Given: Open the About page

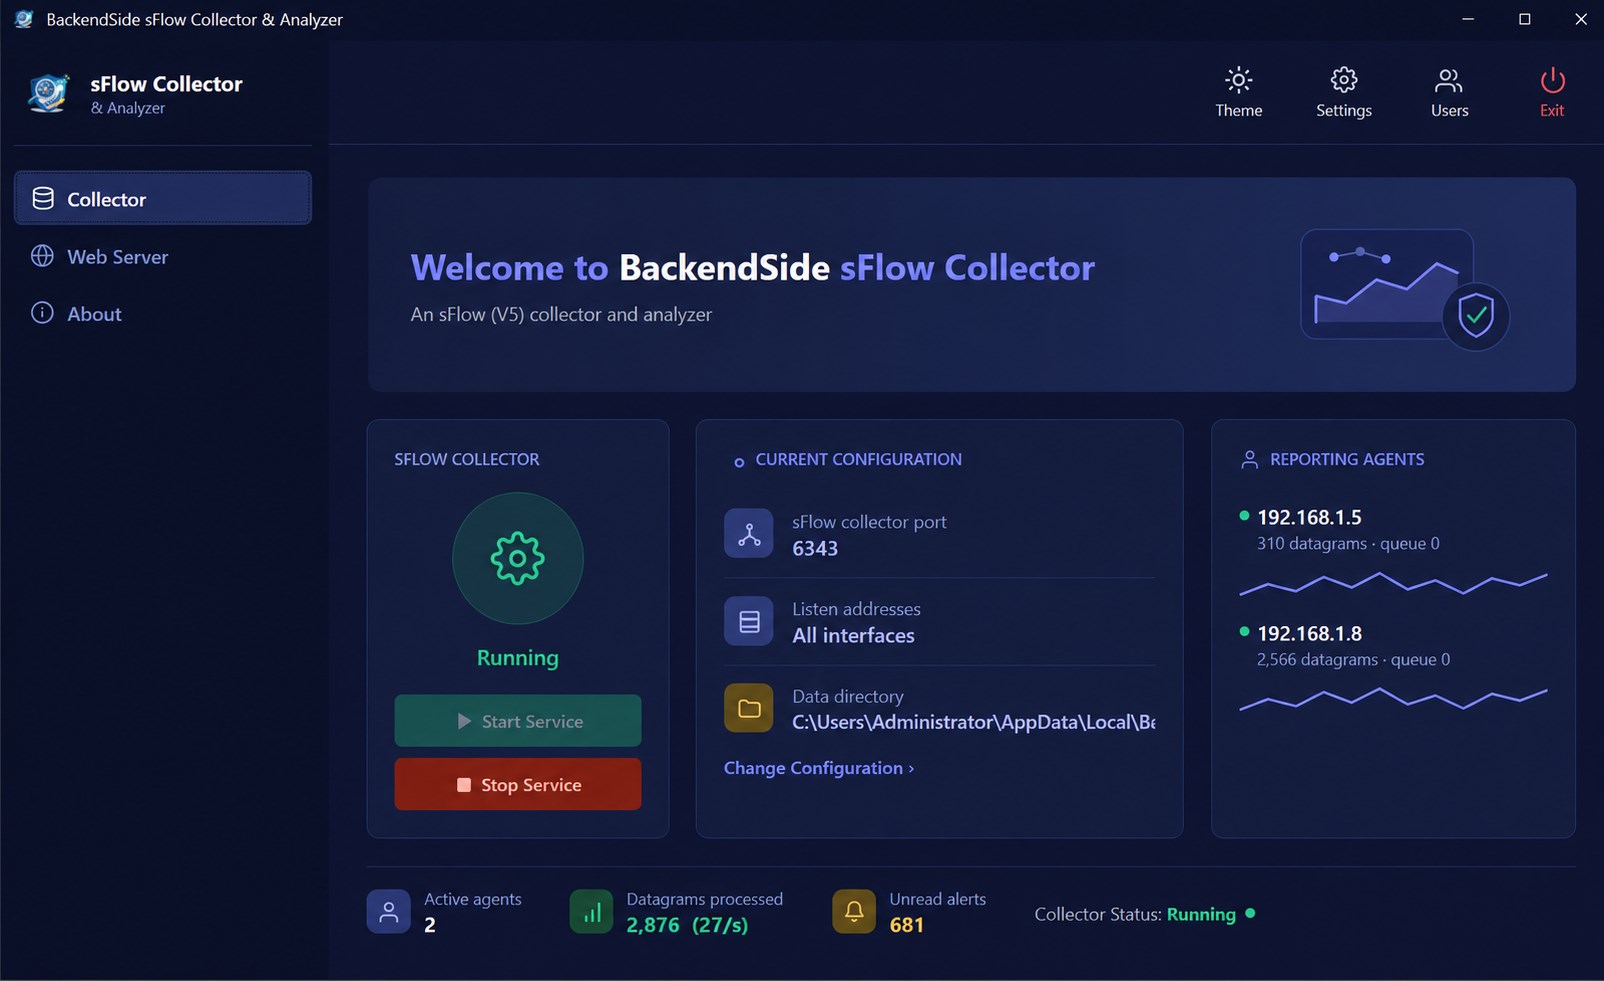Looking at the screenshot, I should click(163, 313).
